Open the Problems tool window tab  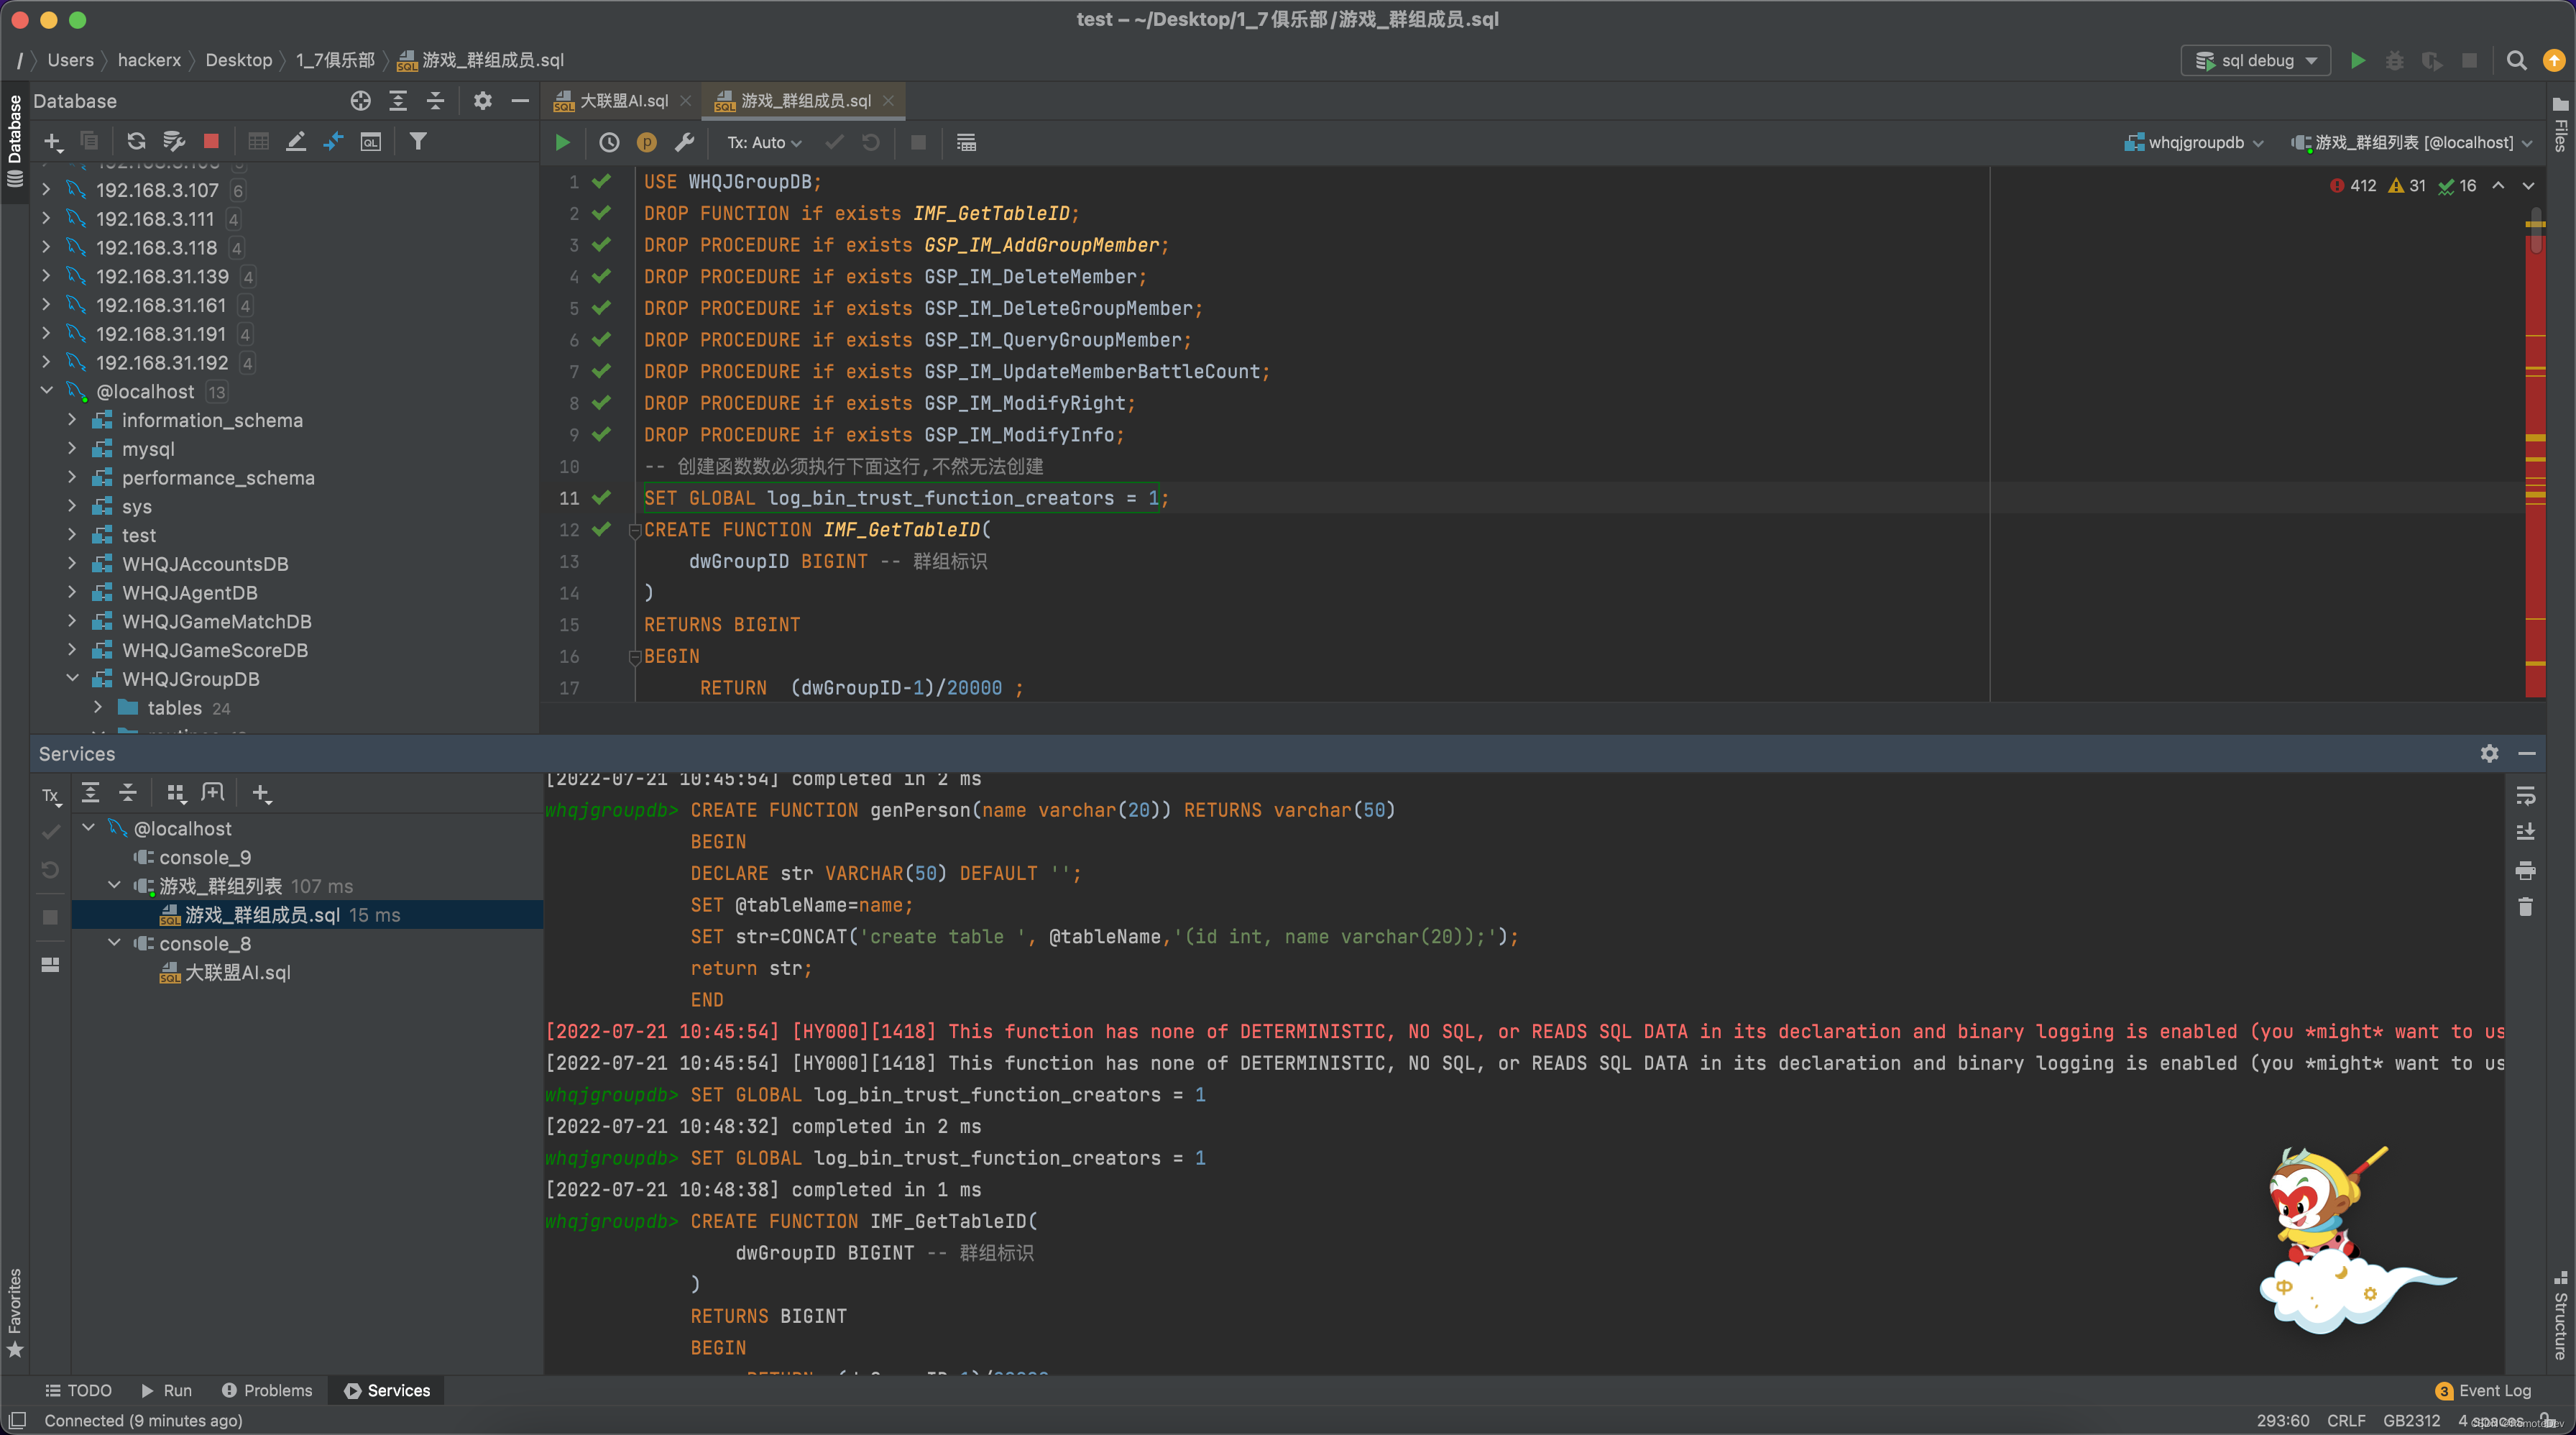coord(267,1390)
